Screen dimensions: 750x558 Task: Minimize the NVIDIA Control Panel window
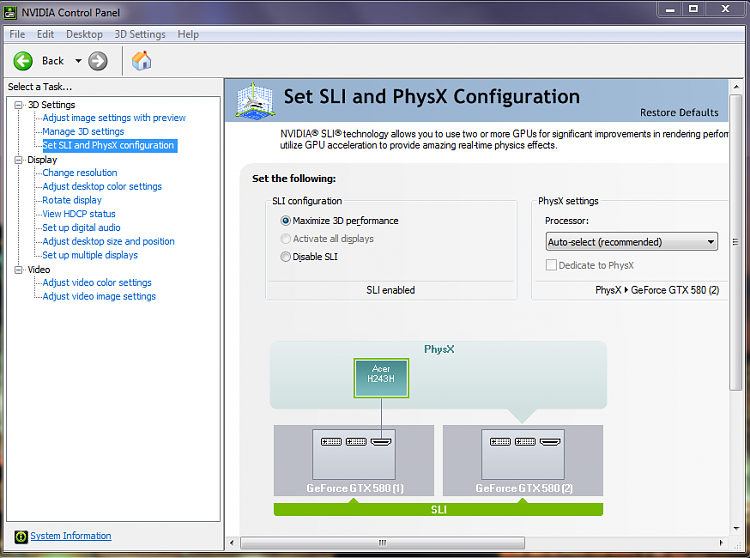[671, 9]
